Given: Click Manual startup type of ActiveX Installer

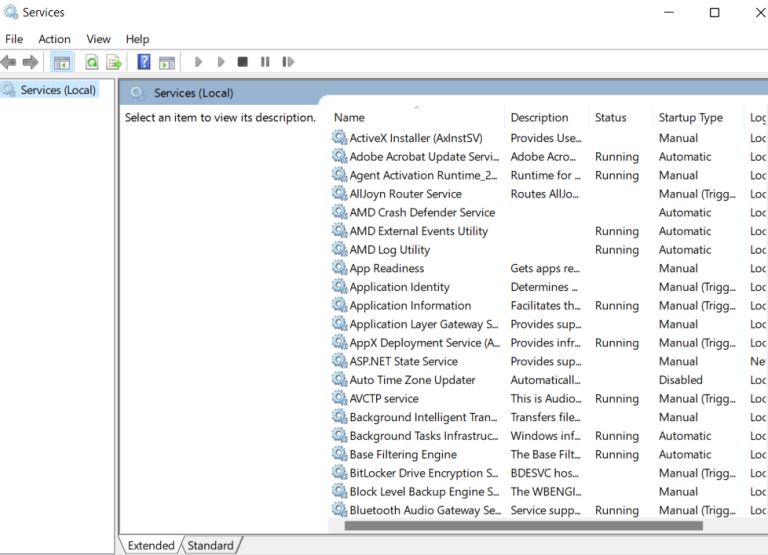Looking at the screenshot, I should 678,138.
